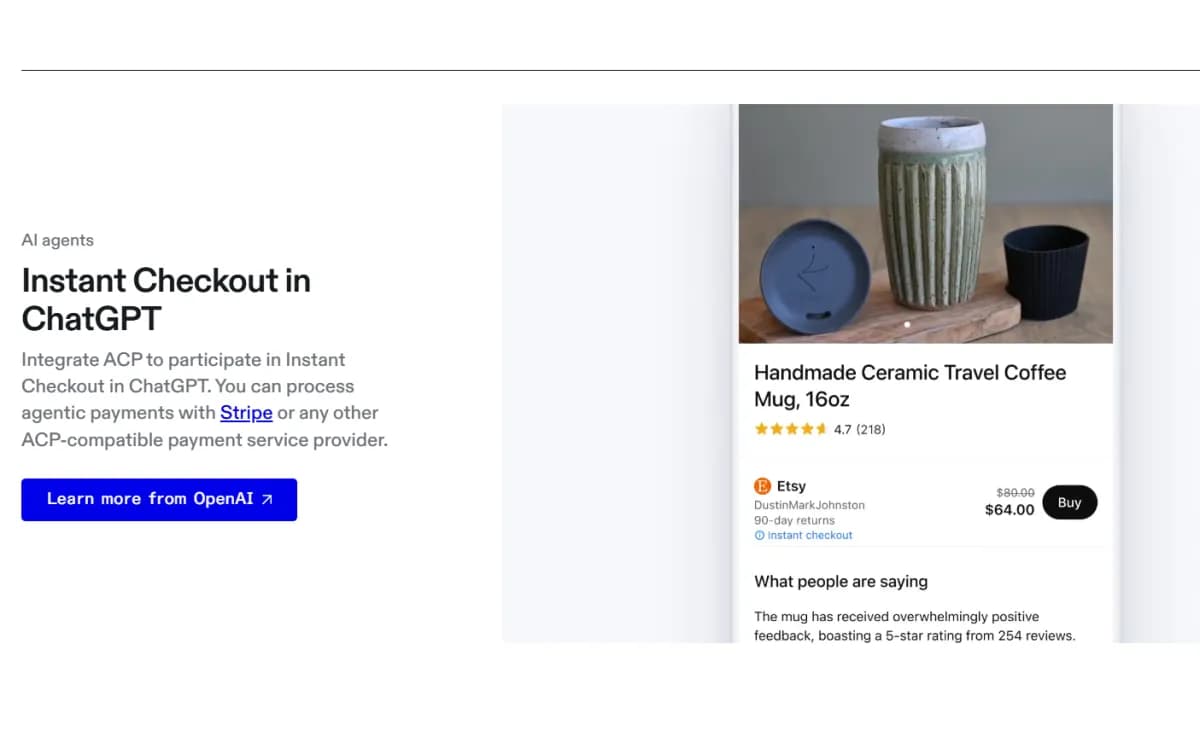The height and width of the screenshot is (731, 1200).
Task: Click the ceramic coffee mug product photo
Action: click(x=925, y=222)
